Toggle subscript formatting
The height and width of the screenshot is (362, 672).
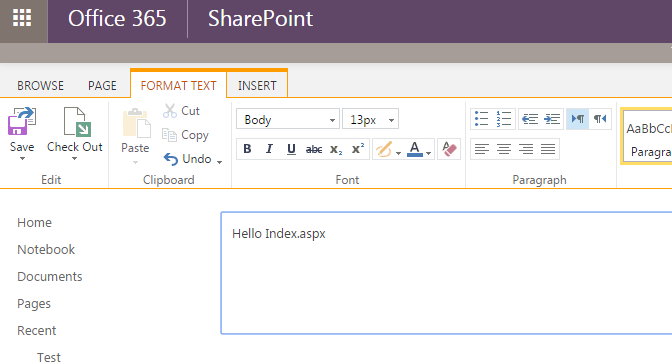coord(336,149)
